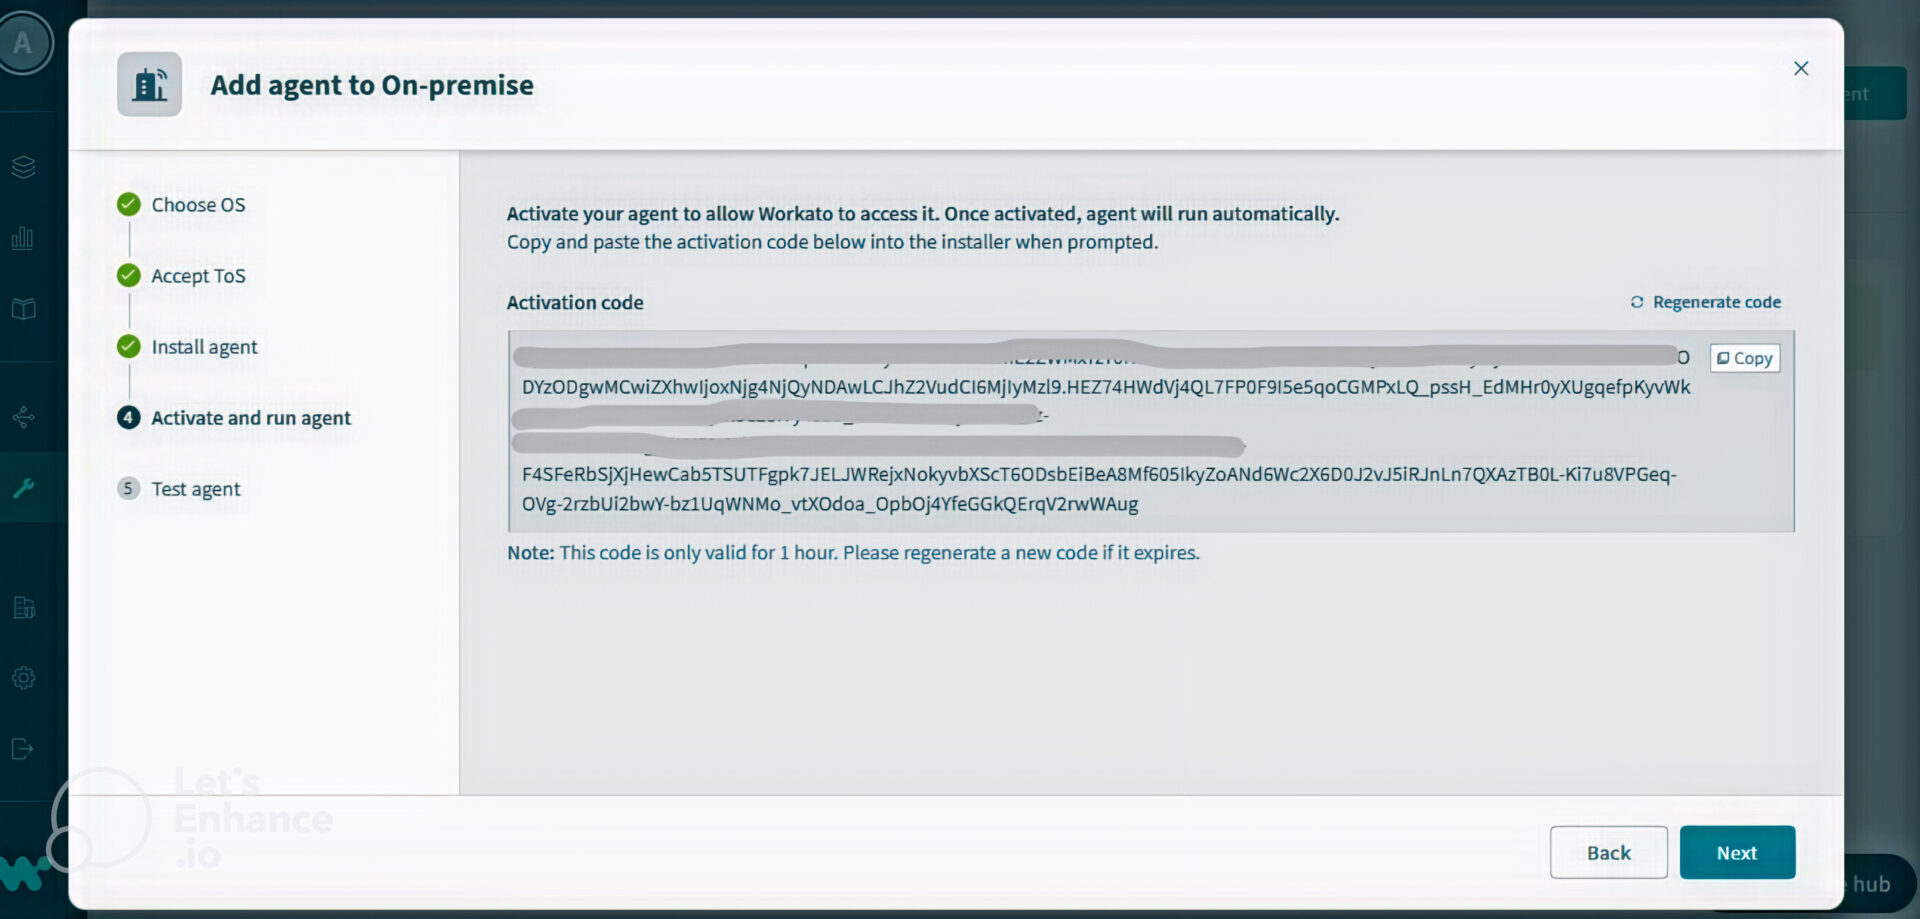Click the Back button
The image size is (1920, 919).
[x=1608, y=852]
